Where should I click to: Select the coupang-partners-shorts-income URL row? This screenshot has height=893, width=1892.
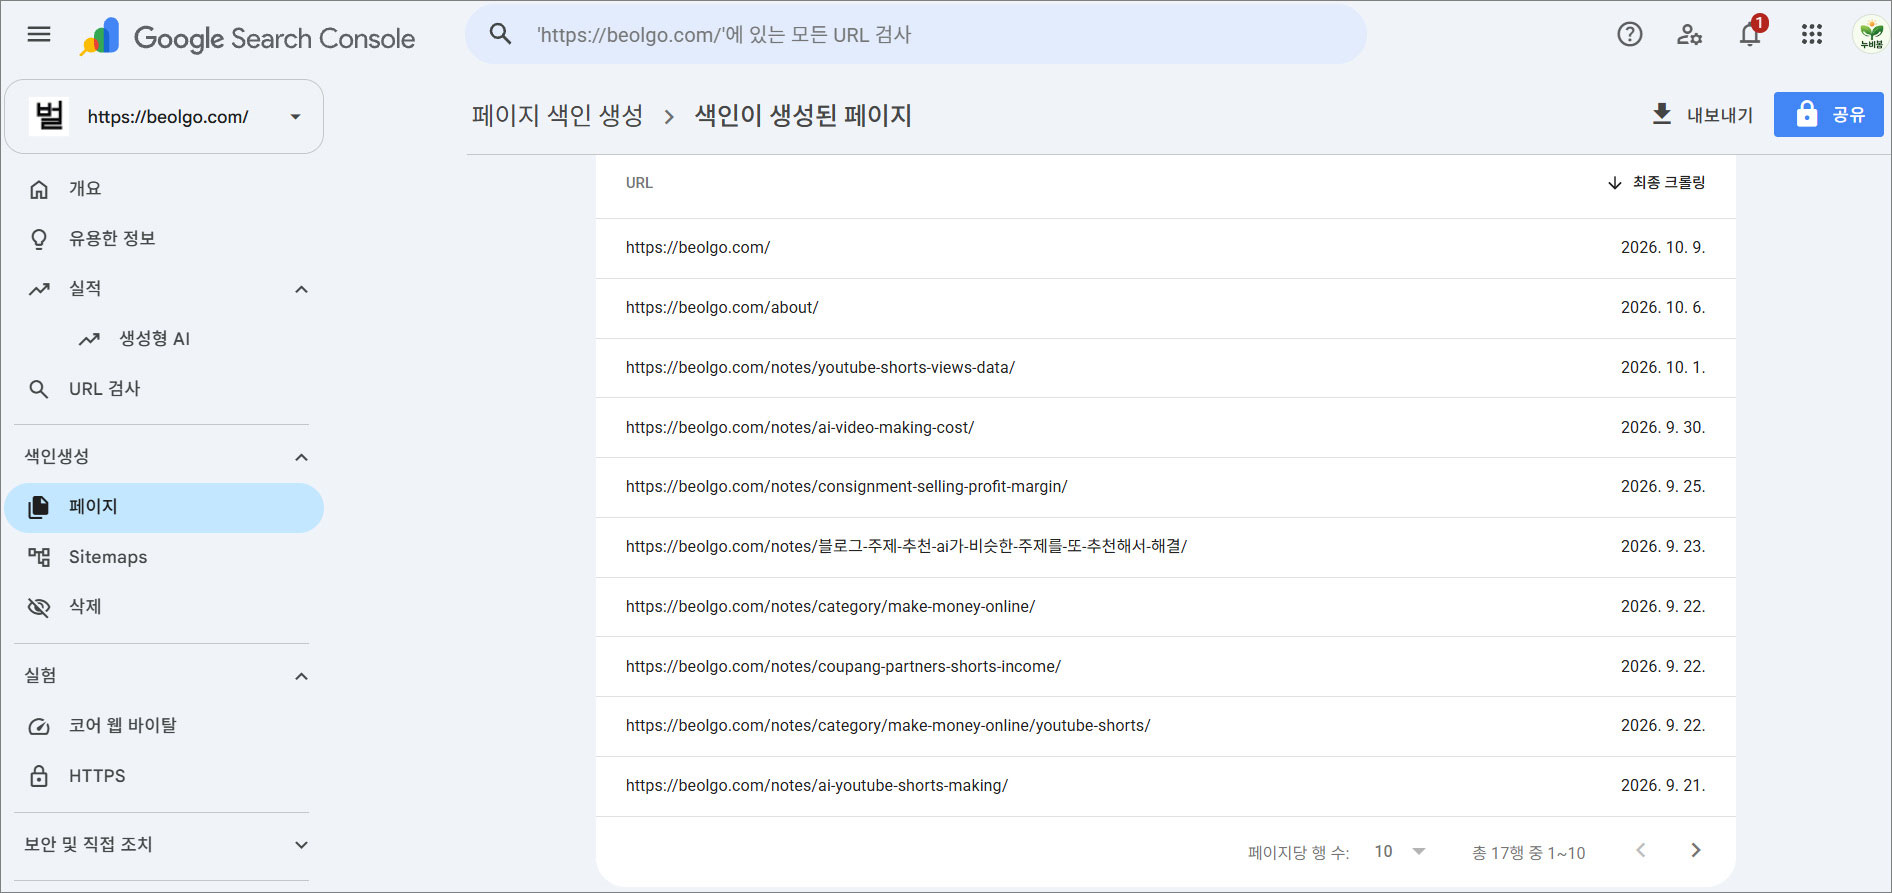click(1165, 667)
